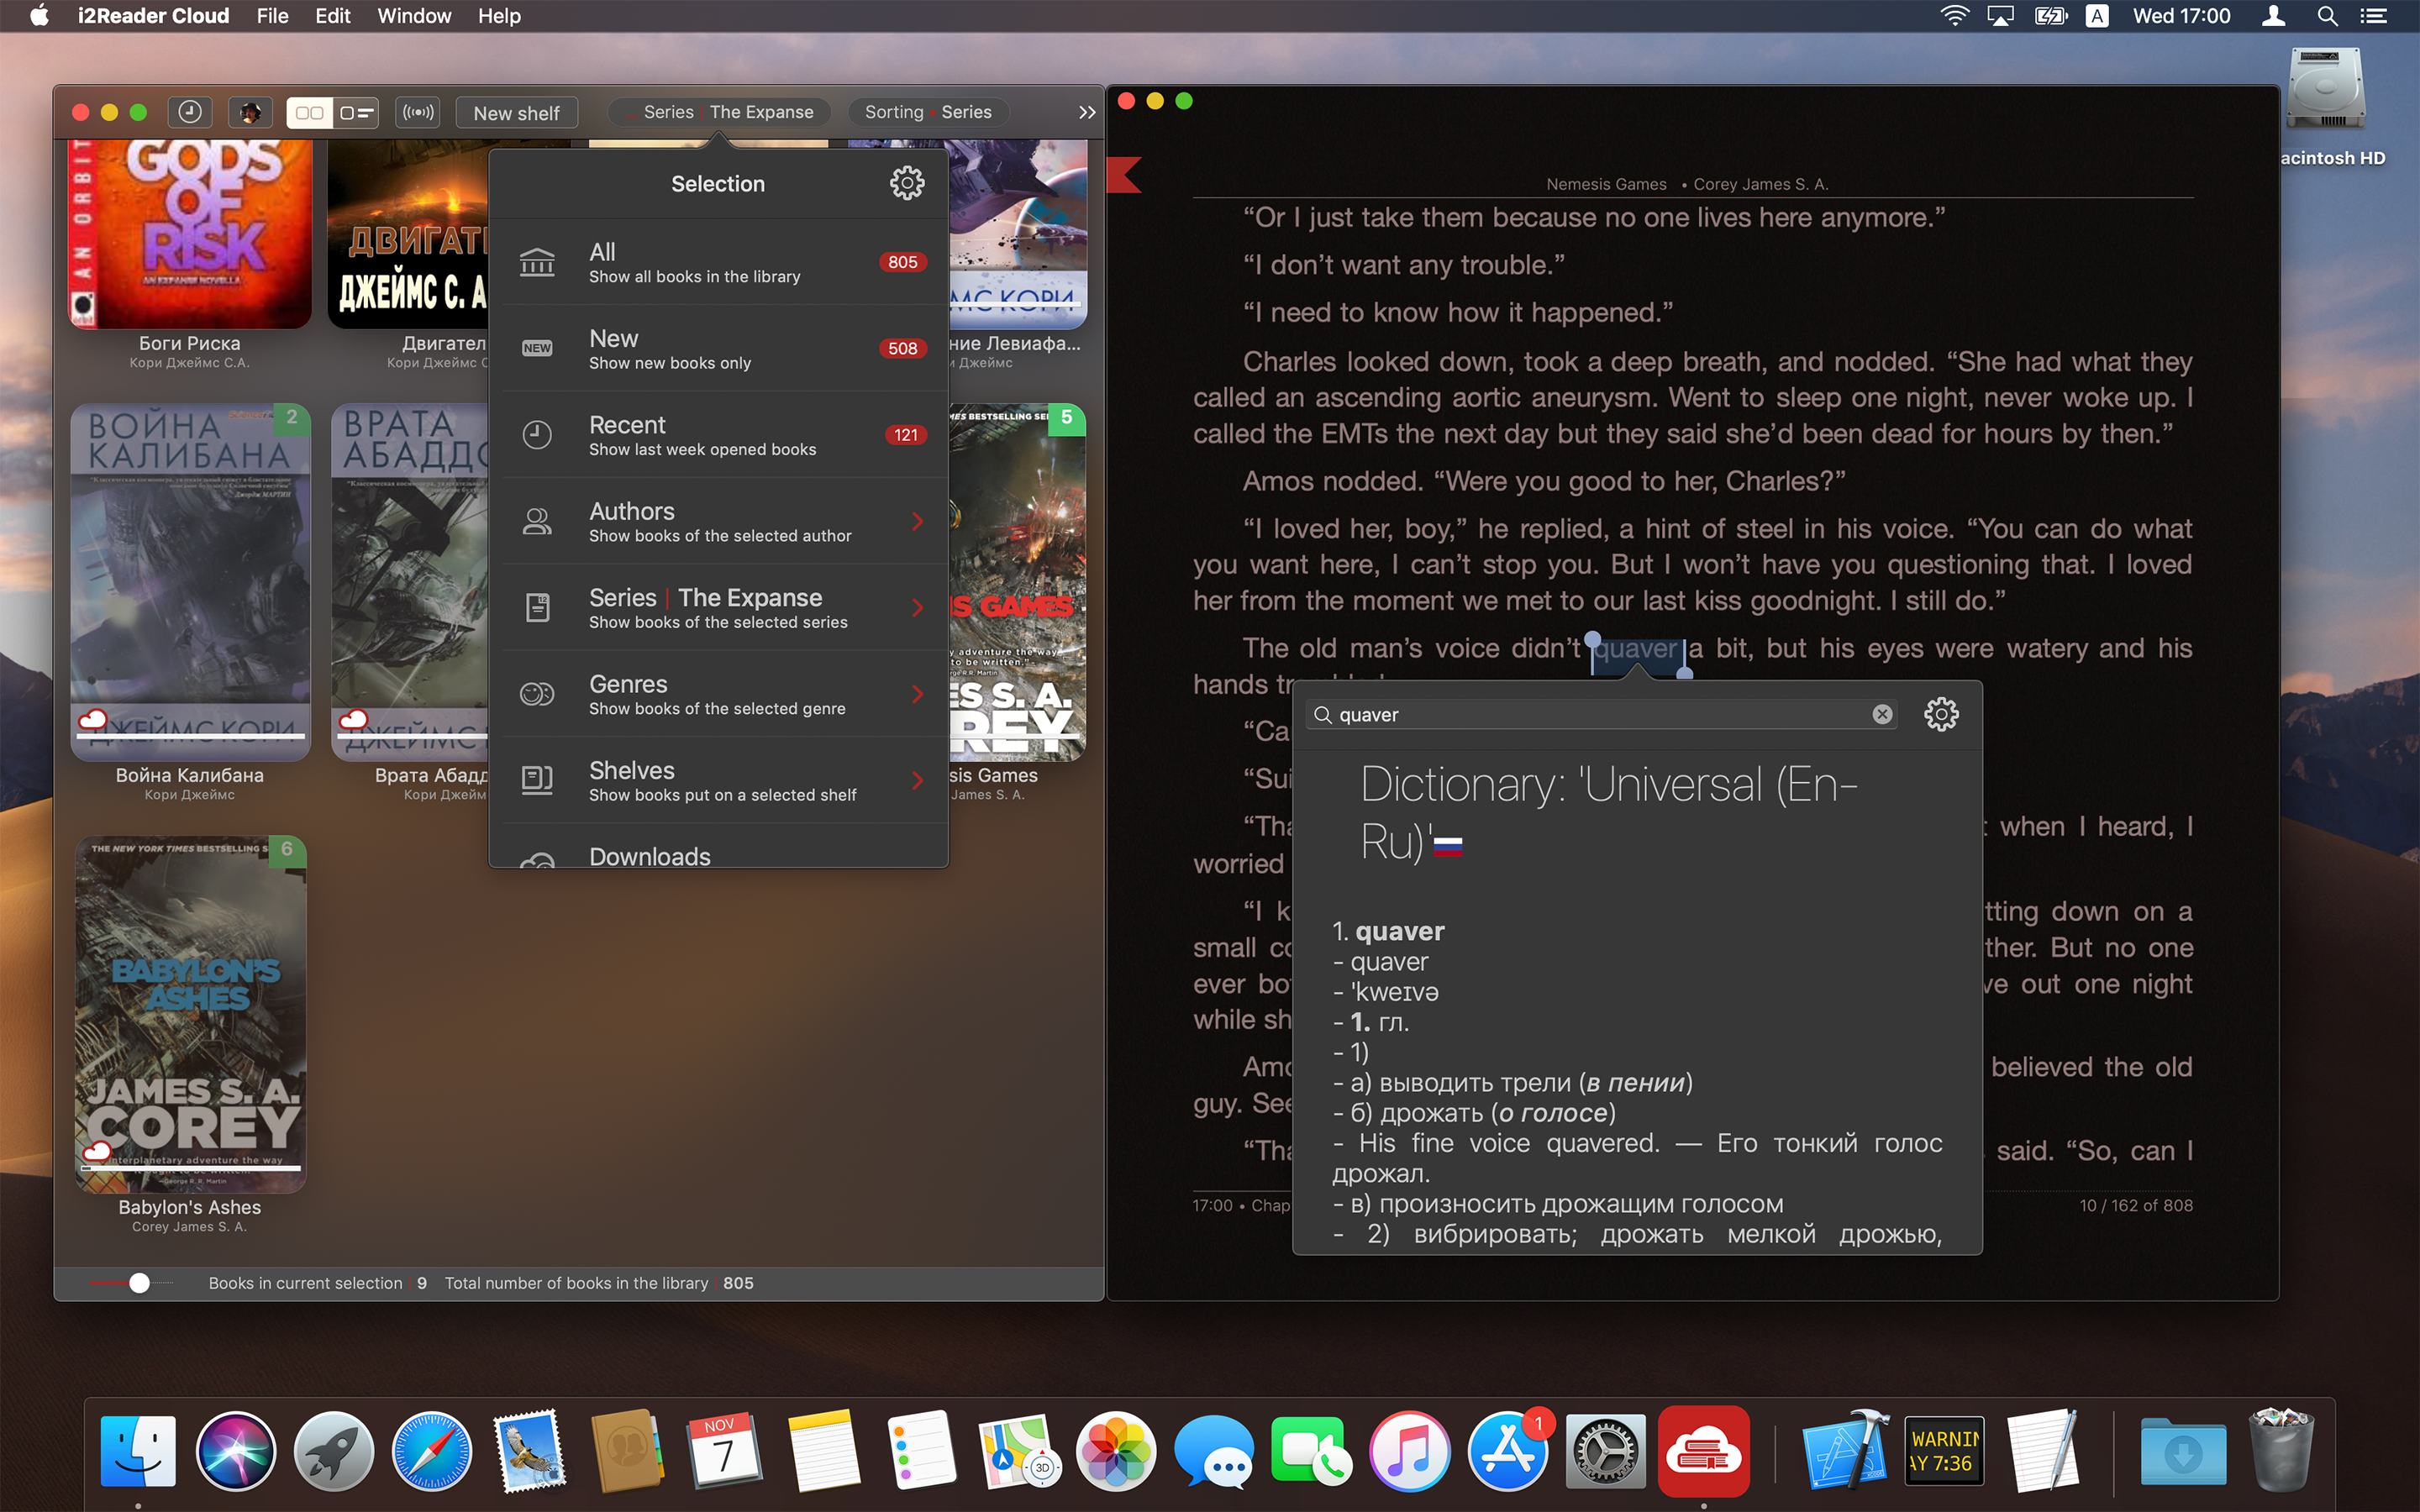This screenshot has height=1512, width=2420.
Task: Expand the Authors selection submenu
Action: click(916, 521)
